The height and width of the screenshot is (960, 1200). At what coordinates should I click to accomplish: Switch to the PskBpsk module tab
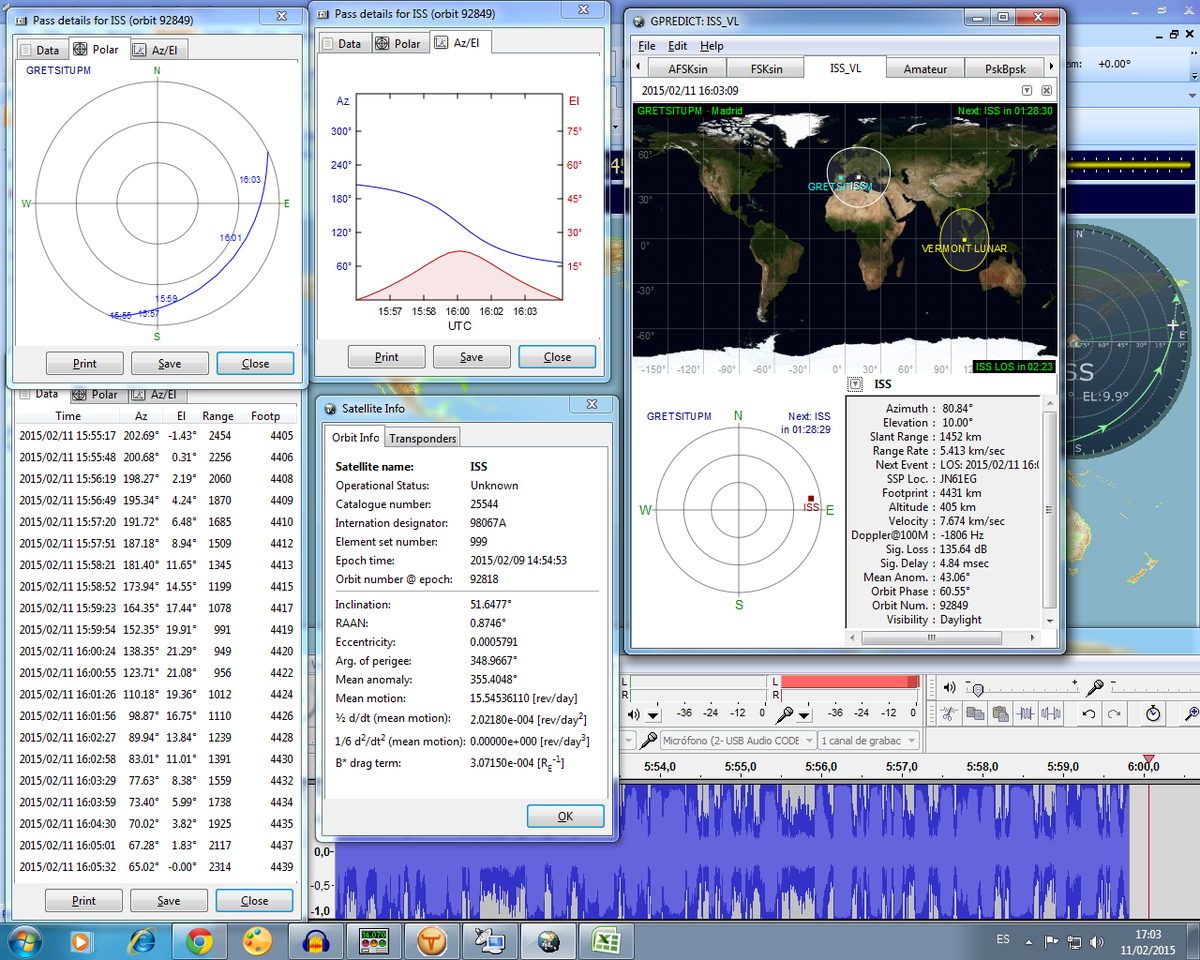click(x=1003, y=68)
